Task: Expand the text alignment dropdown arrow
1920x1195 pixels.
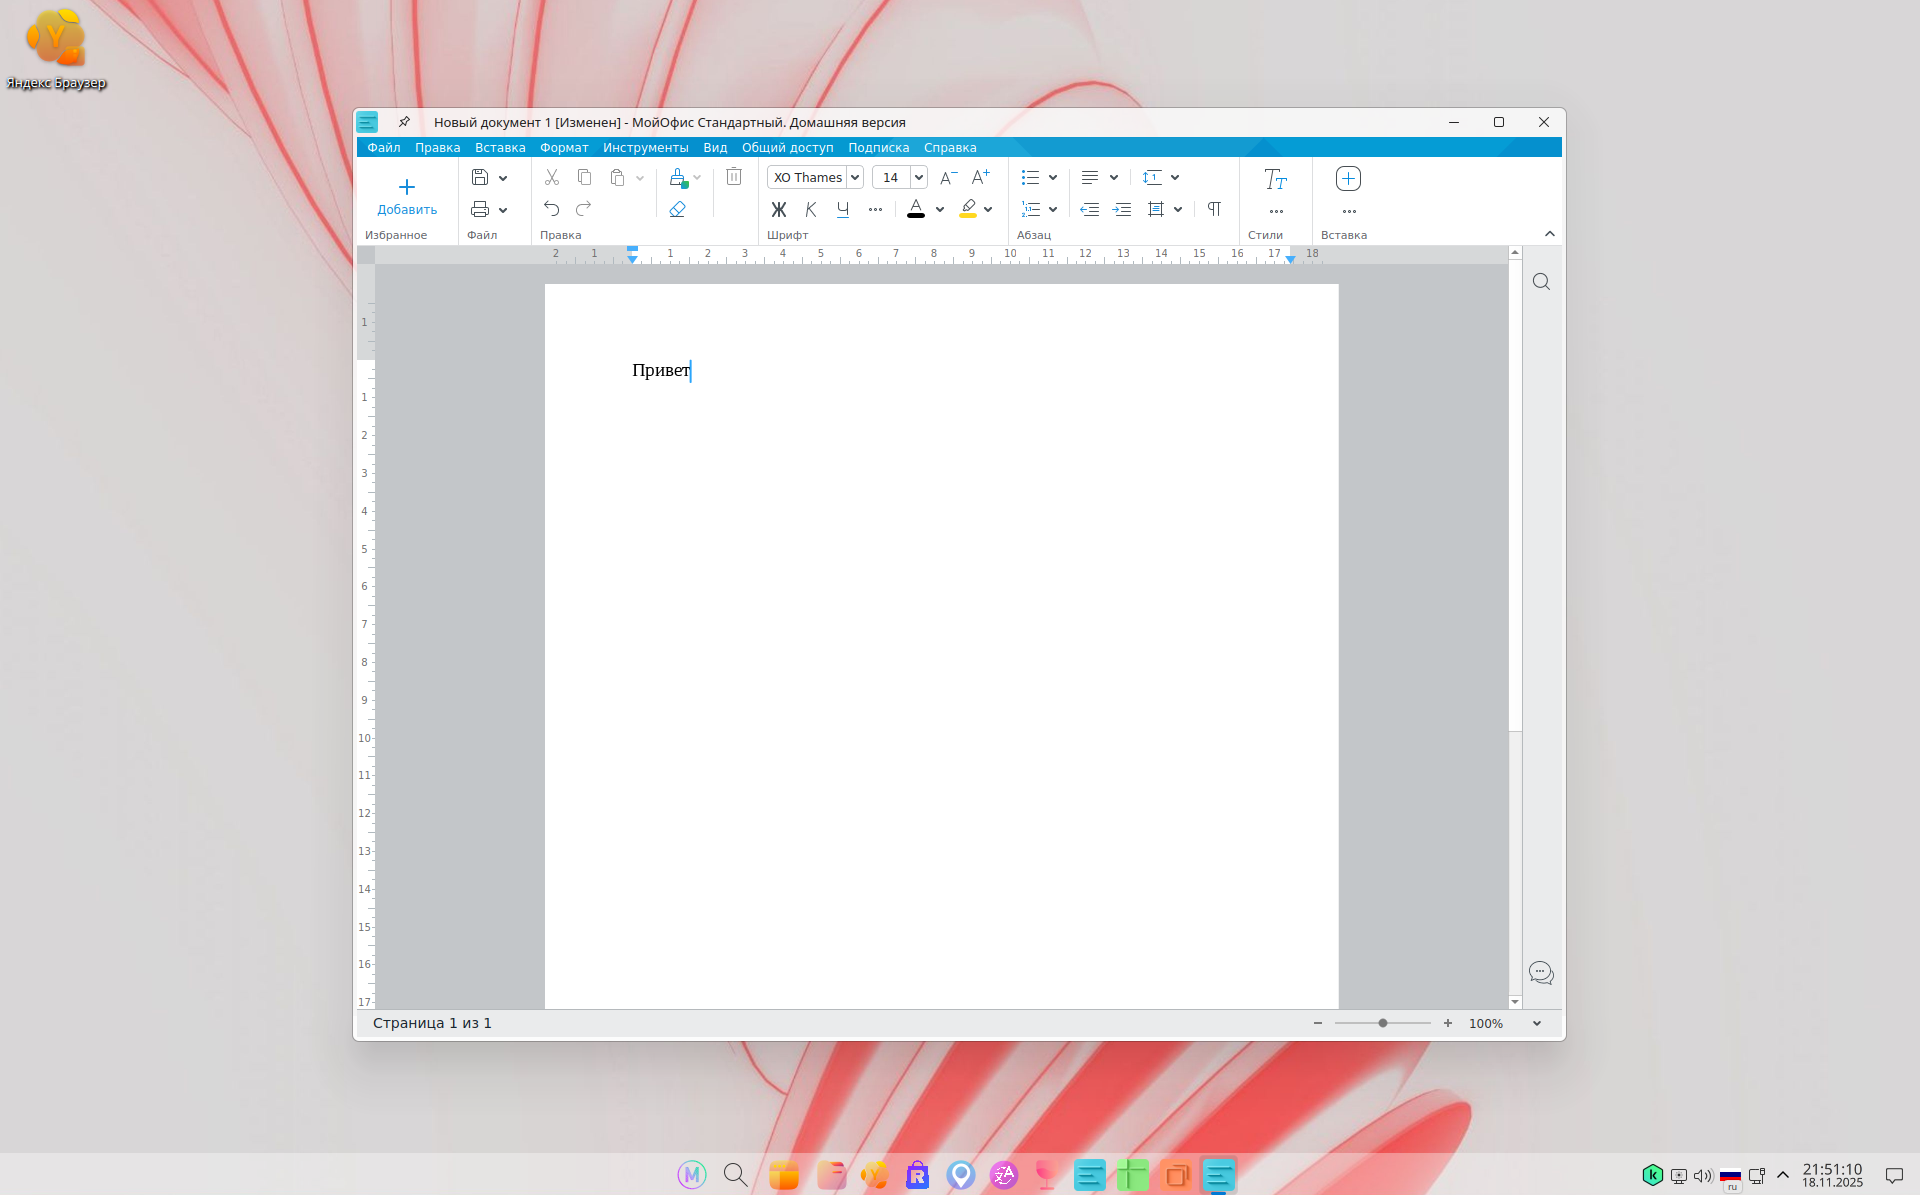Action: pyautogui.click(x=1113, y=177)
